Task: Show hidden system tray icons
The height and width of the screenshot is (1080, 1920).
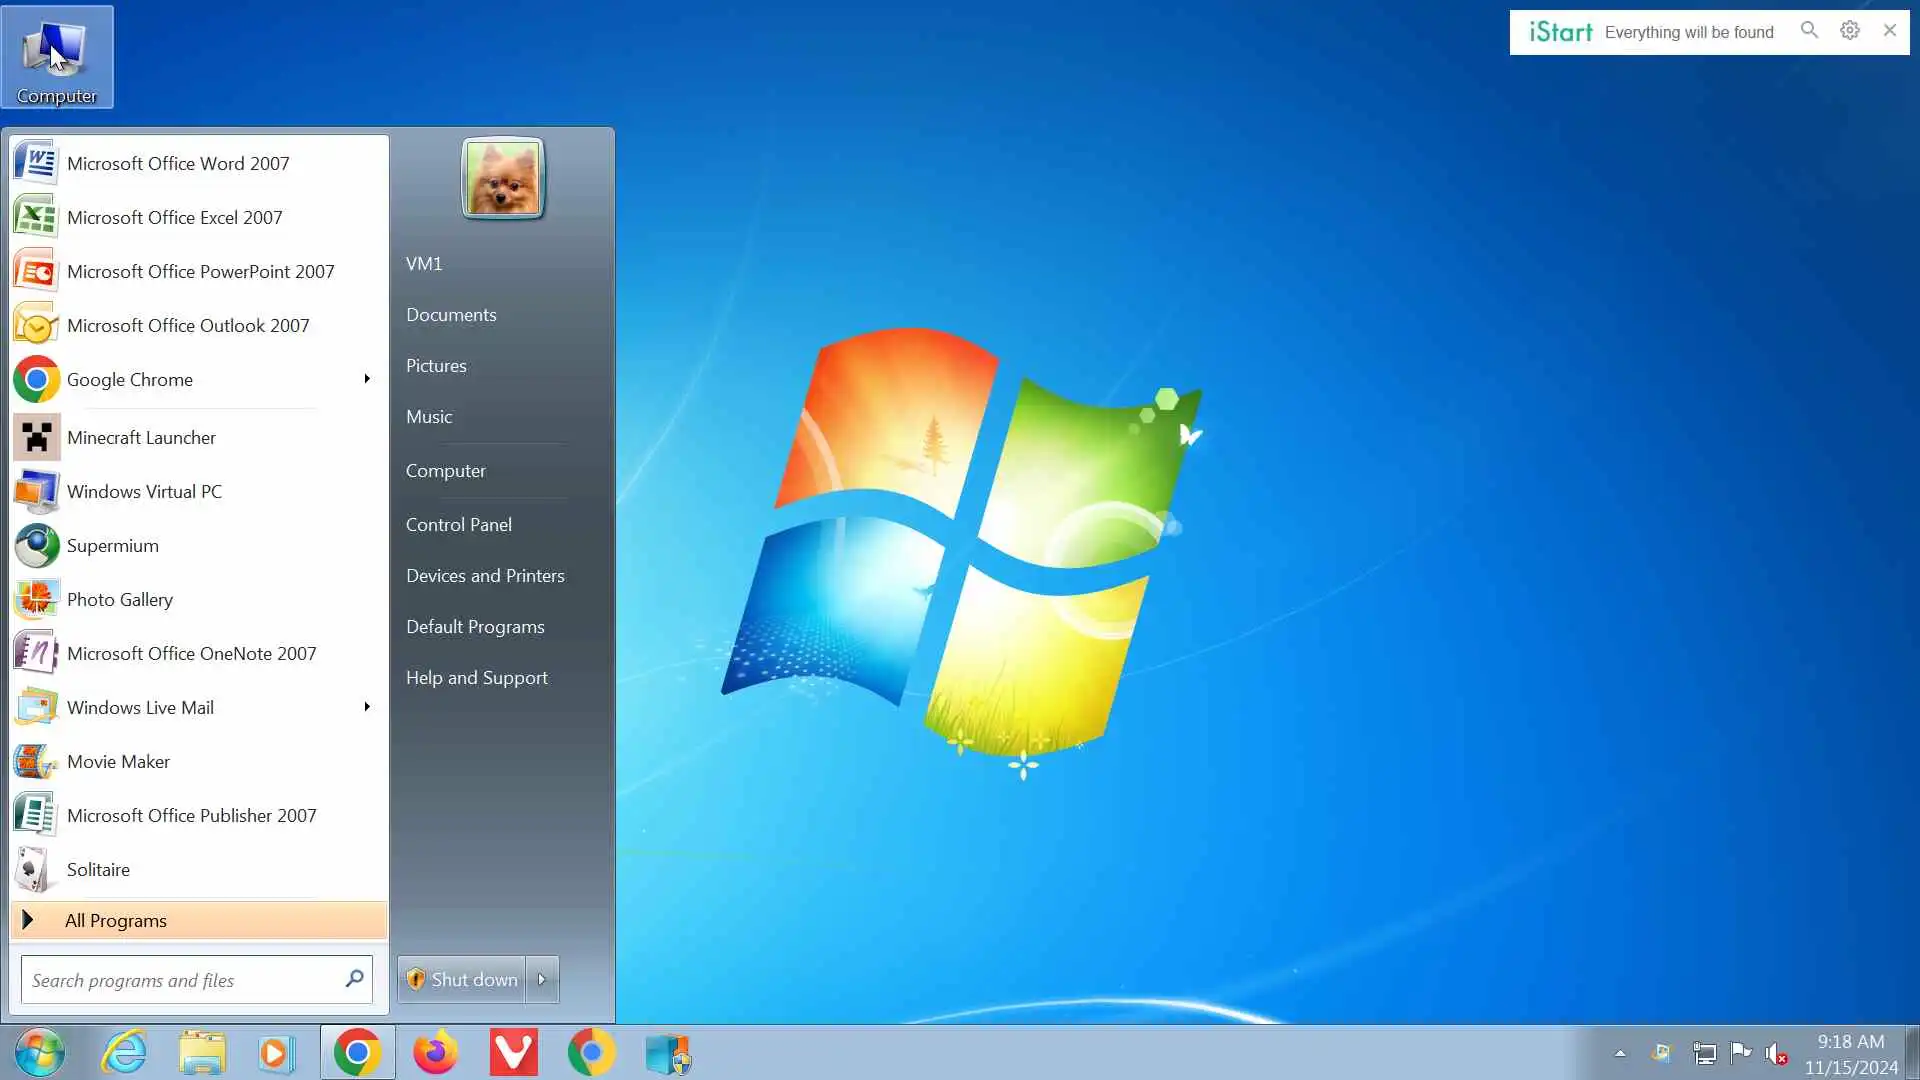Action: (1620, 1053)
